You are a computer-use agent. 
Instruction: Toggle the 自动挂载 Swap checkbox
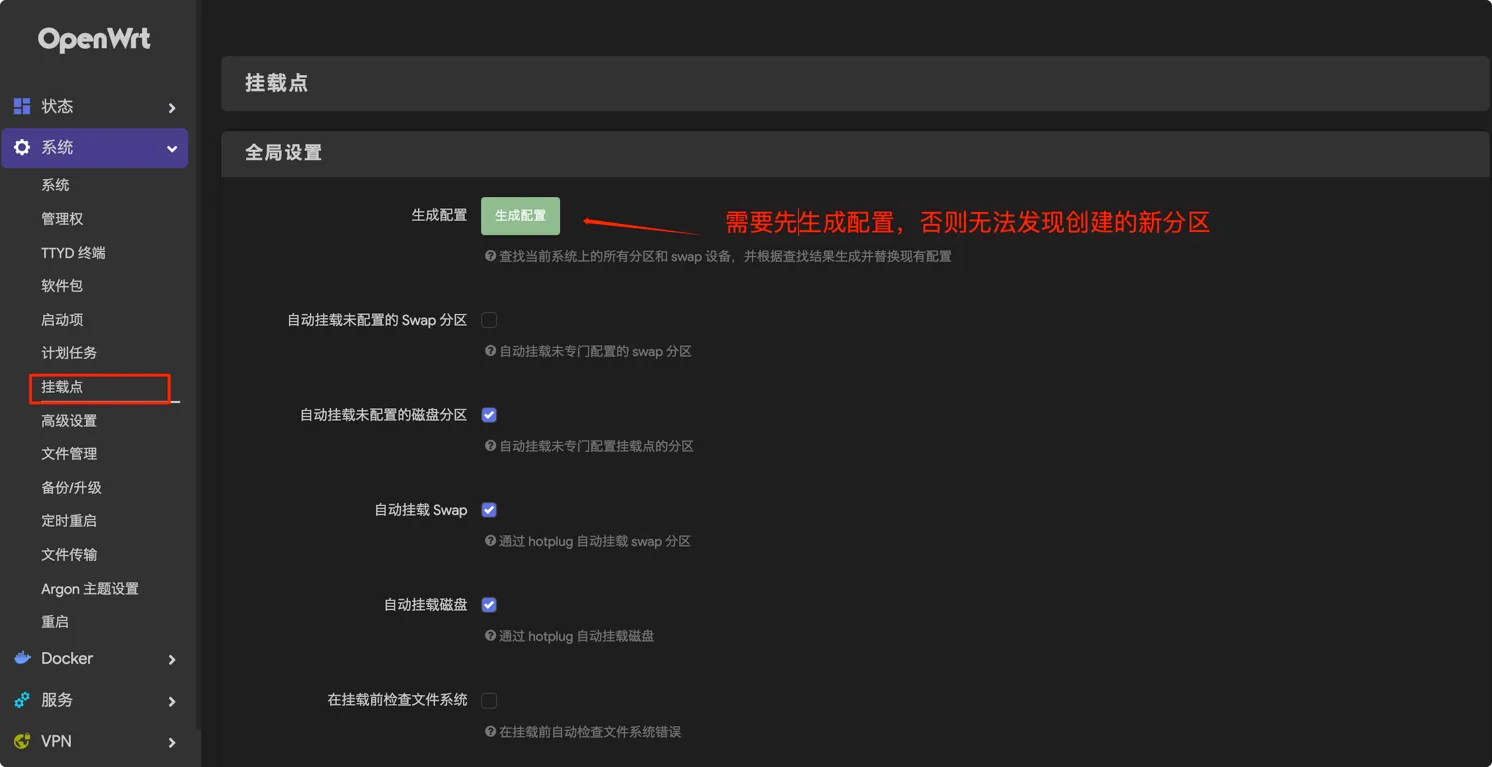pyautogui.click(x=489, y=510)
